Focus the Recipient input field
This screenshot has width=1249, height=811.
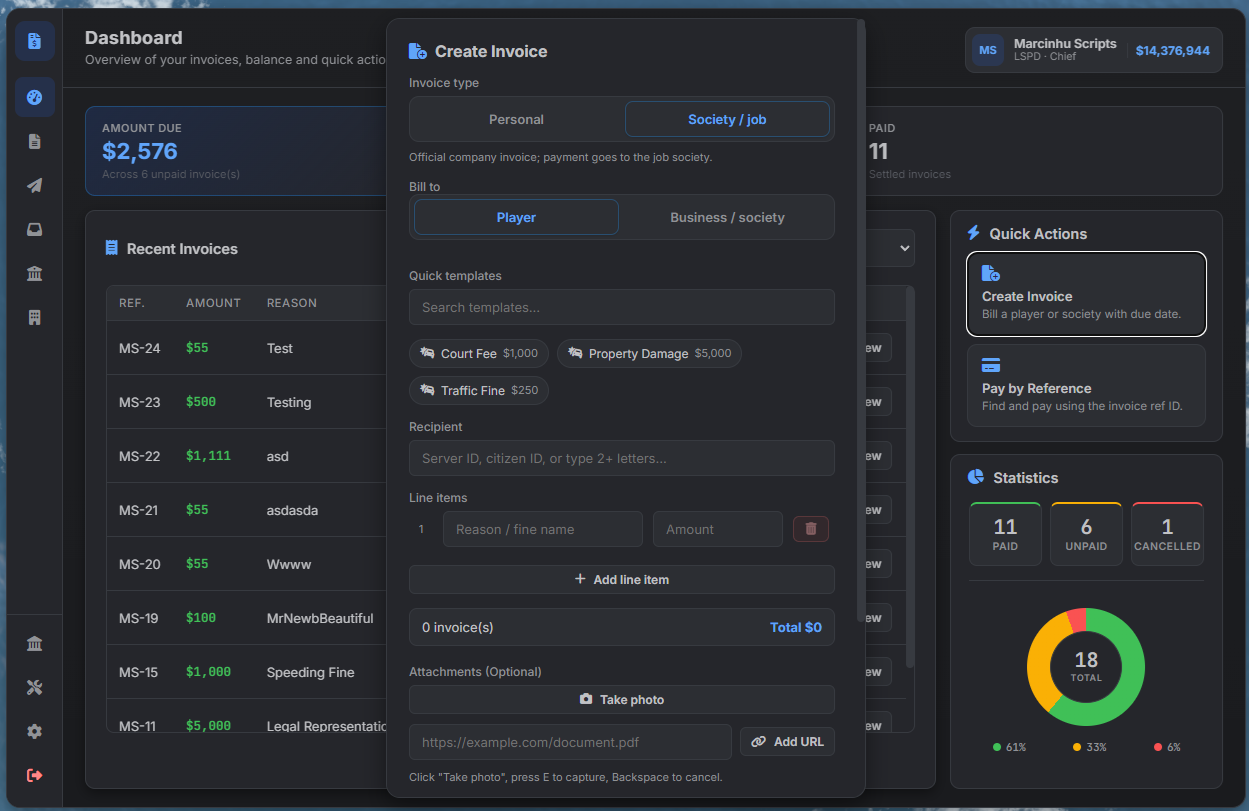point(622,458)
